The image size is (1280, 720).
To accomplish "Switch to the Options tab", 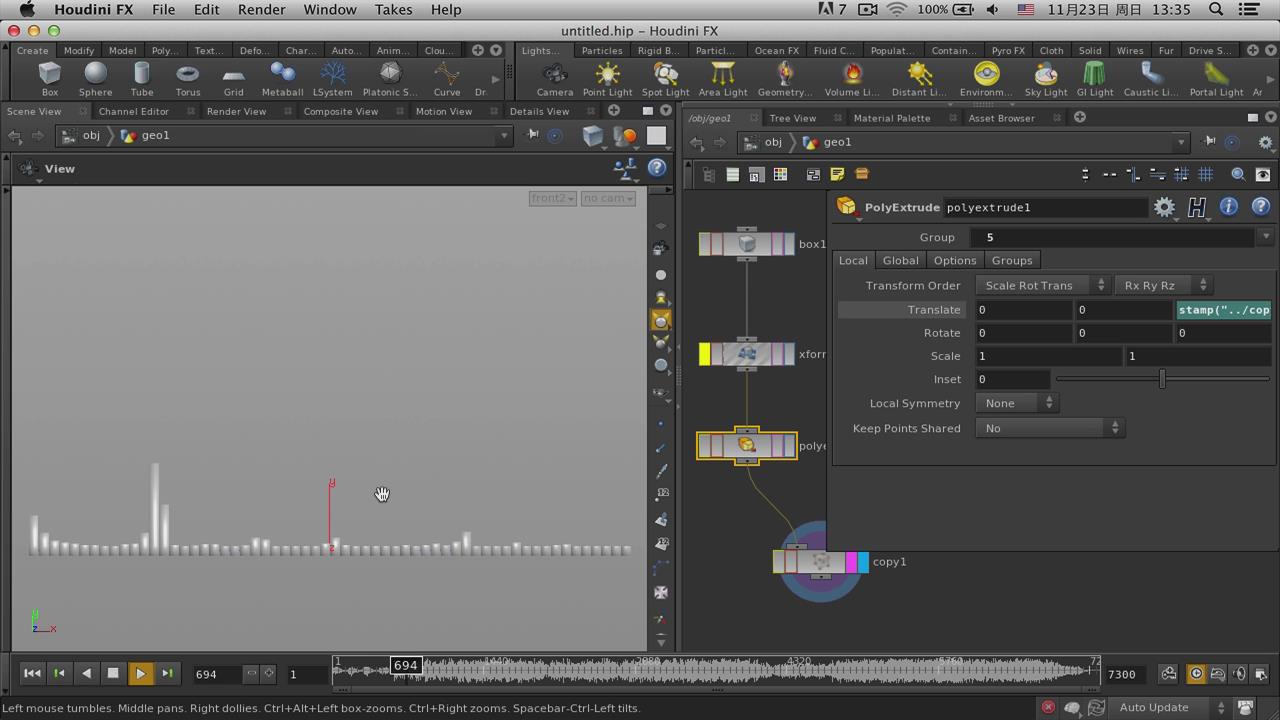I will click(954, 260).
